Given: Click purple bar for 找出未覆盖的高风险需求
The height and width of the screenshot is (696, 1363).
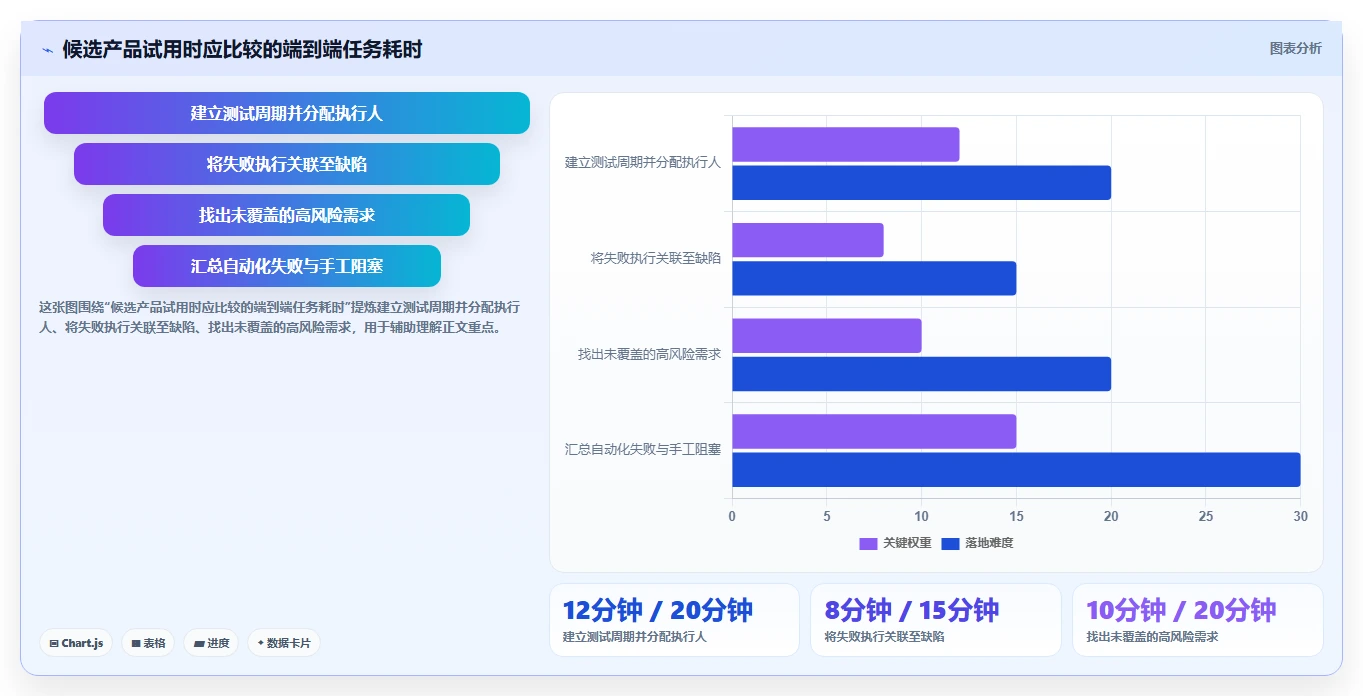Looking at the screenshot, I should coord(827,336).
